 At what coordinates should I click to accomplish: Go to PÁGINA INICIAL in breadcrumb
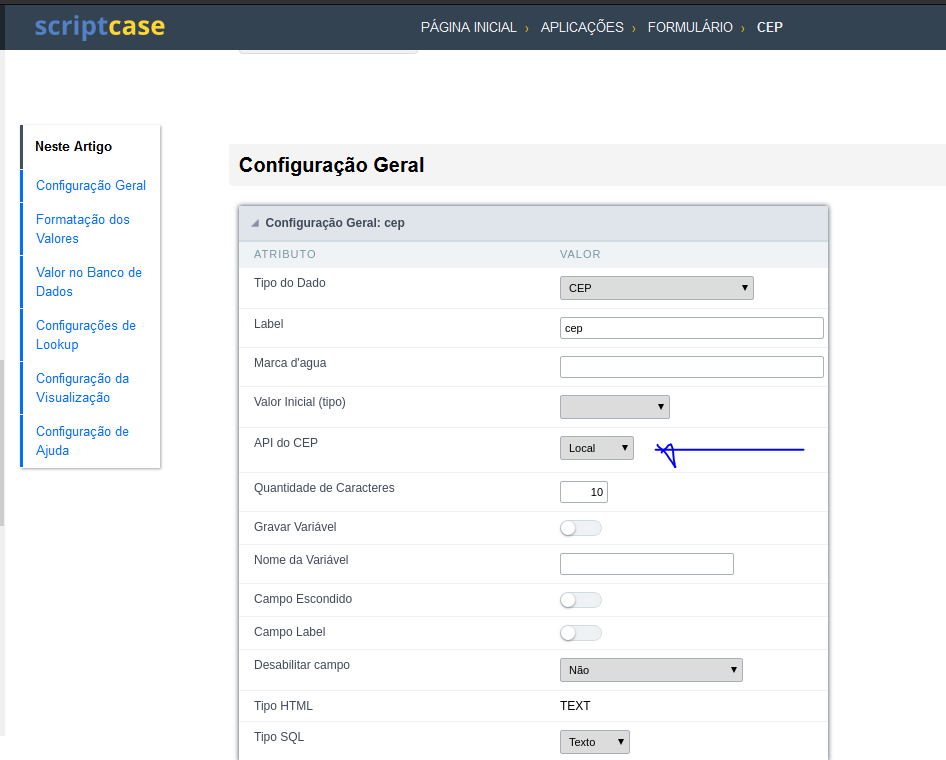[468, 28]
